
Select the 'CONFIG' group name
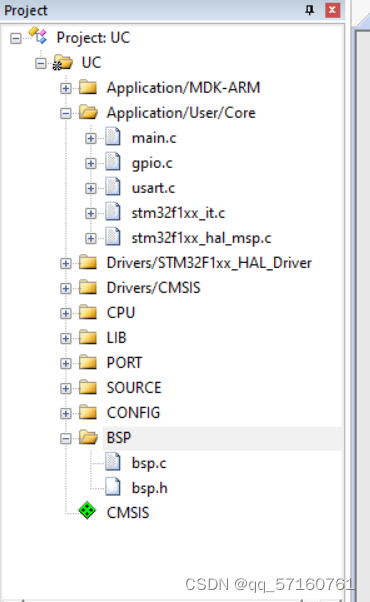click(x=133, y=413)
